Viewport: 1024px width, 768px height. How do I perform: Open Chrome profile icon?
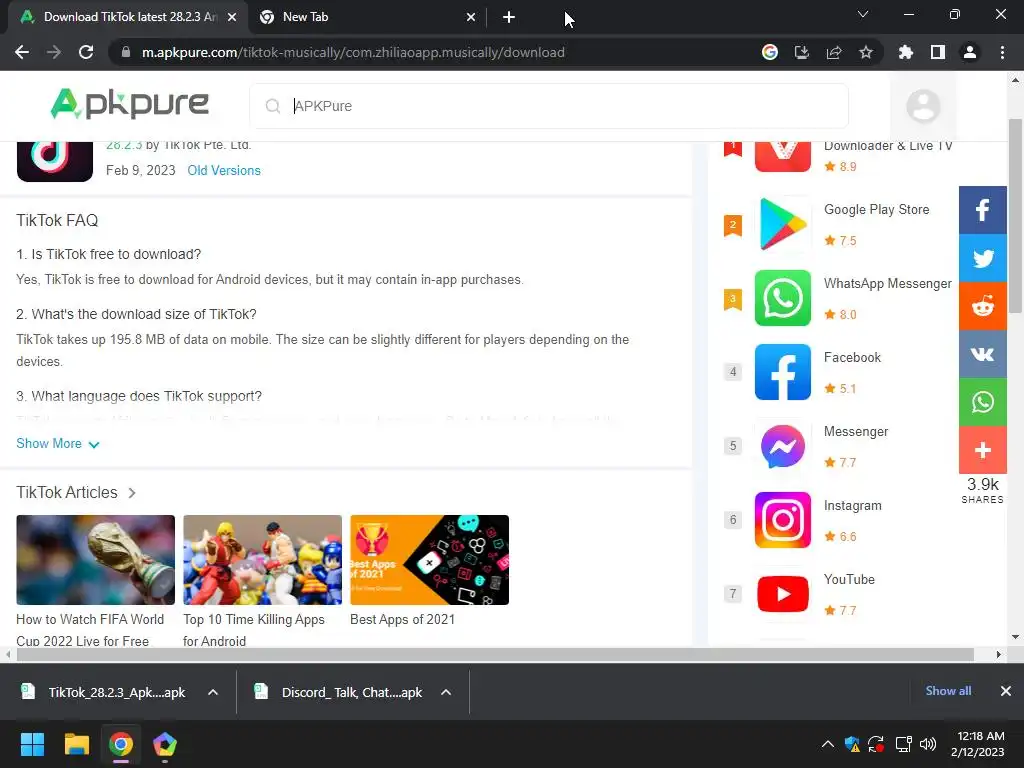(969, 52)
